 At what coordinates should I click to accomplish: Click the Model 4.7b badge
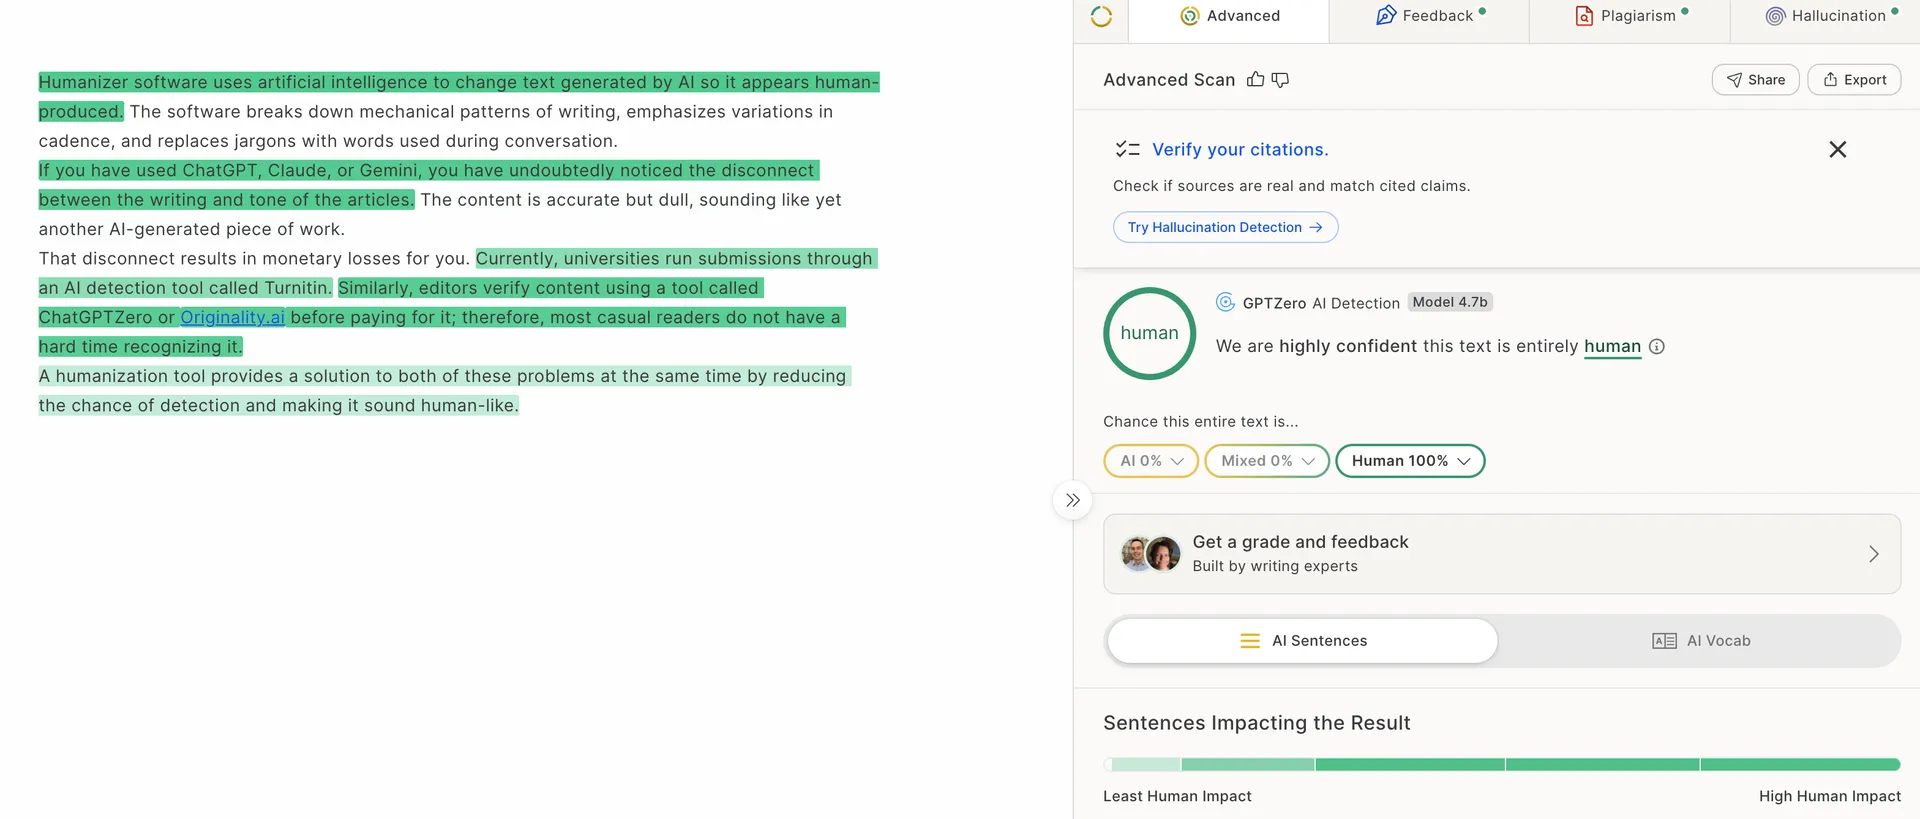coord(1450,302)
